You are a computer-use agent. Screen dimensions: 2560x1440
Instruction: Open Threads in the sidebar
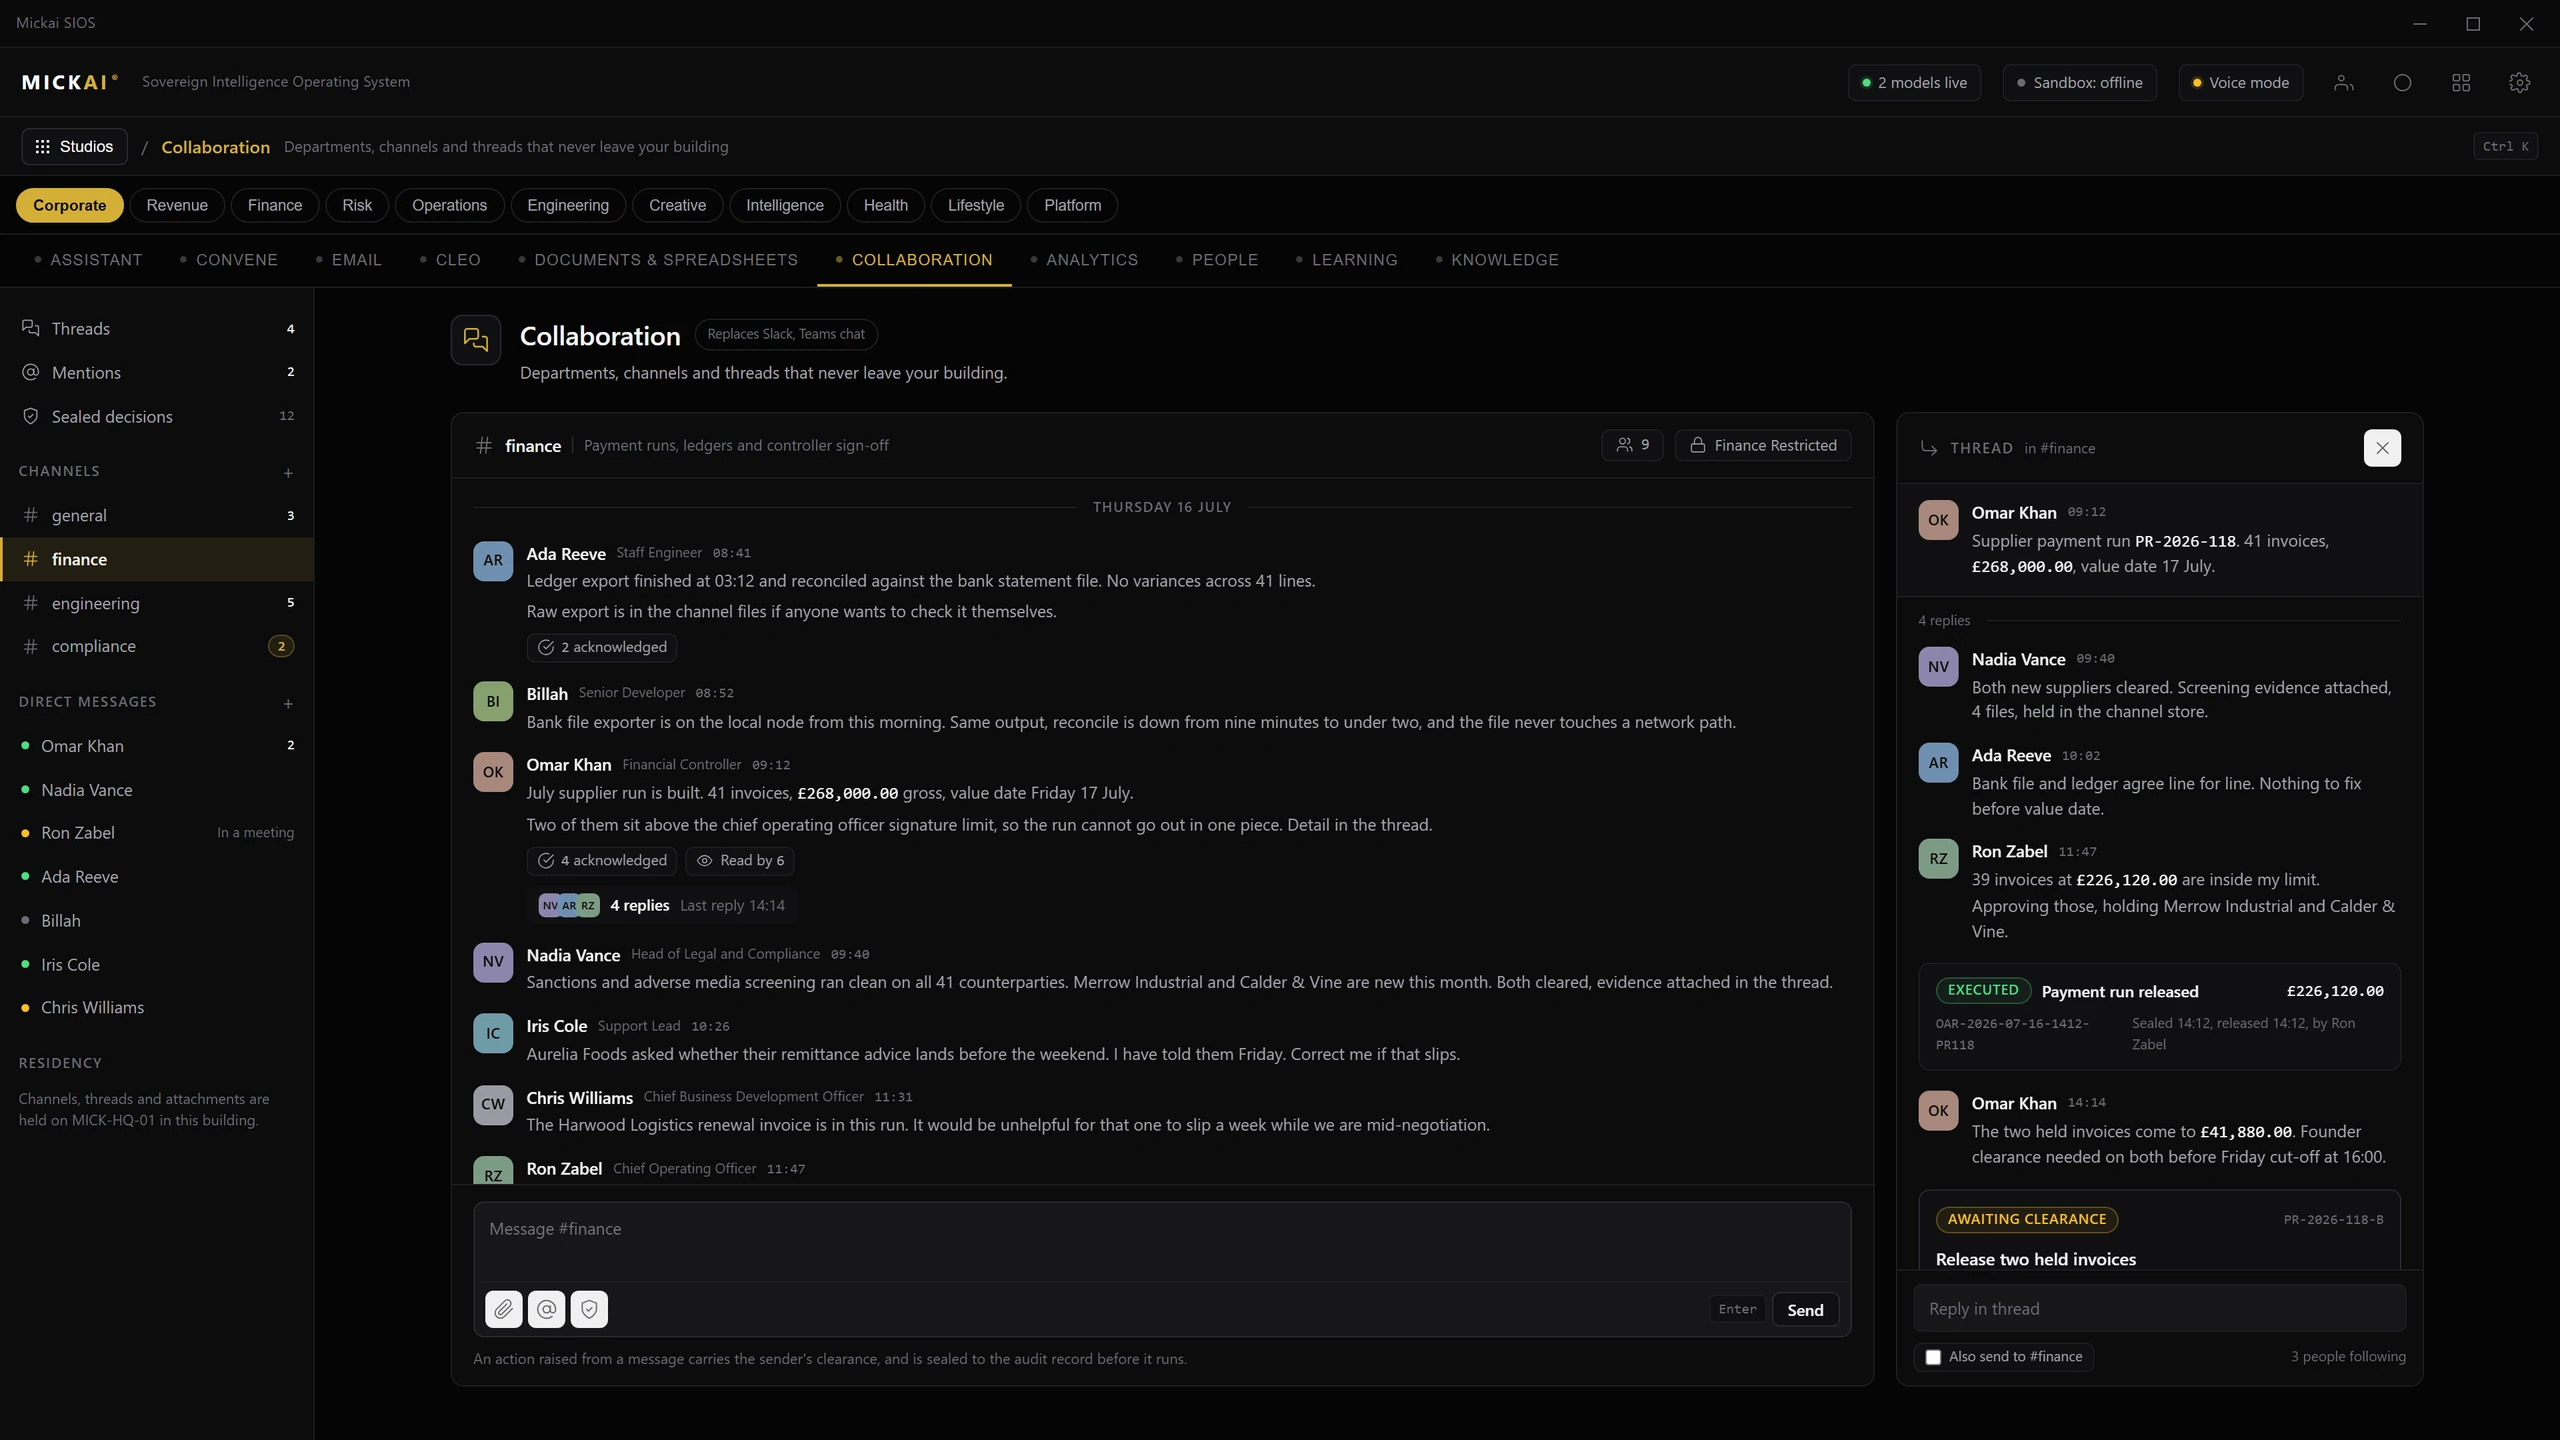coord(157,329)
